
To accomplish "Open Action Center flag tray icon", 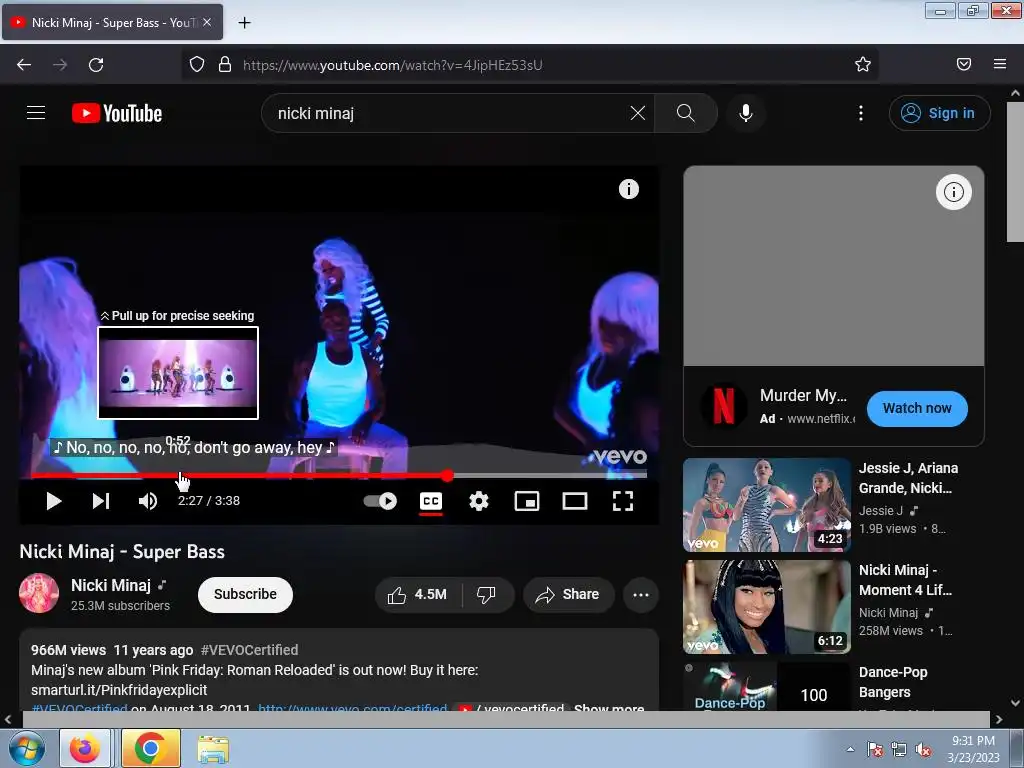I will click(874, 750).
